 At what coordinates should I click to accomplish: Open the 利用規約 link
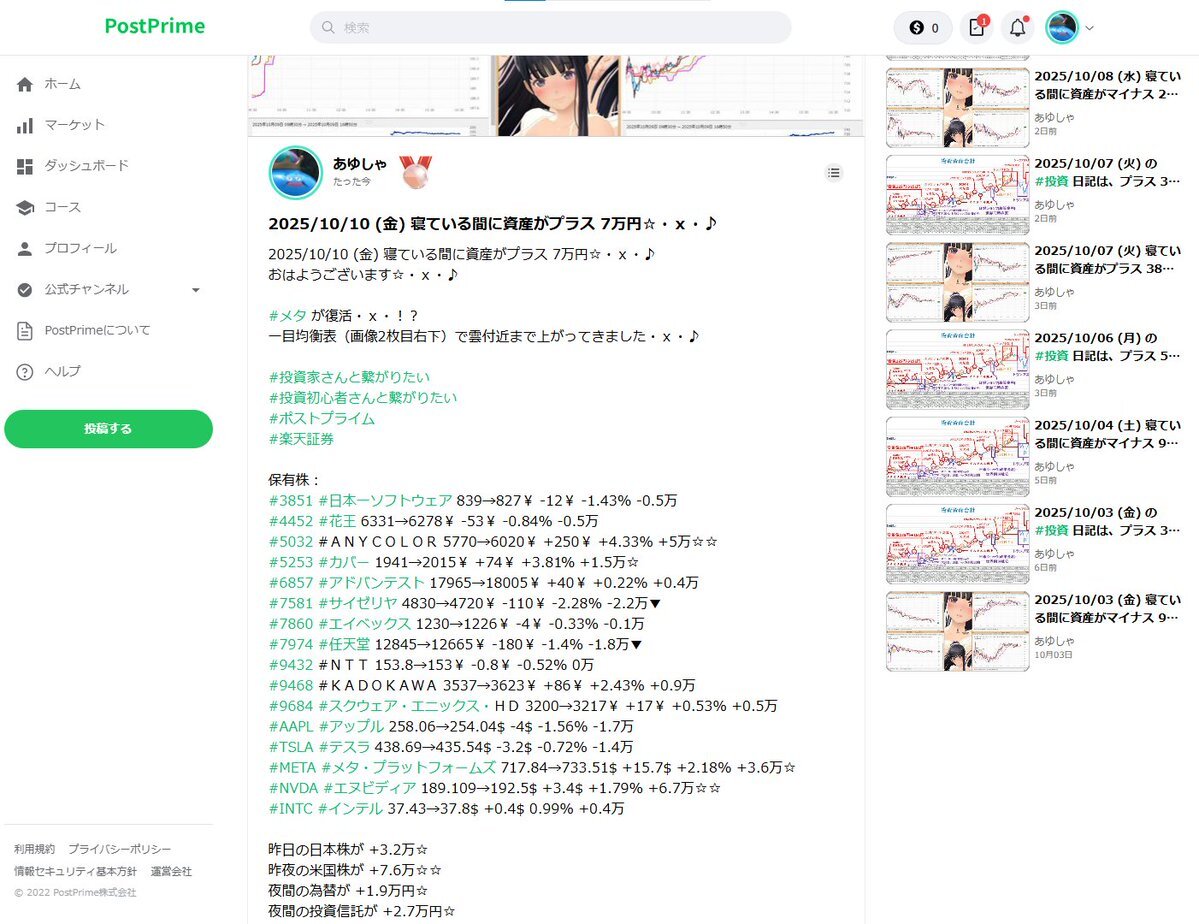(x=34, y=849)
